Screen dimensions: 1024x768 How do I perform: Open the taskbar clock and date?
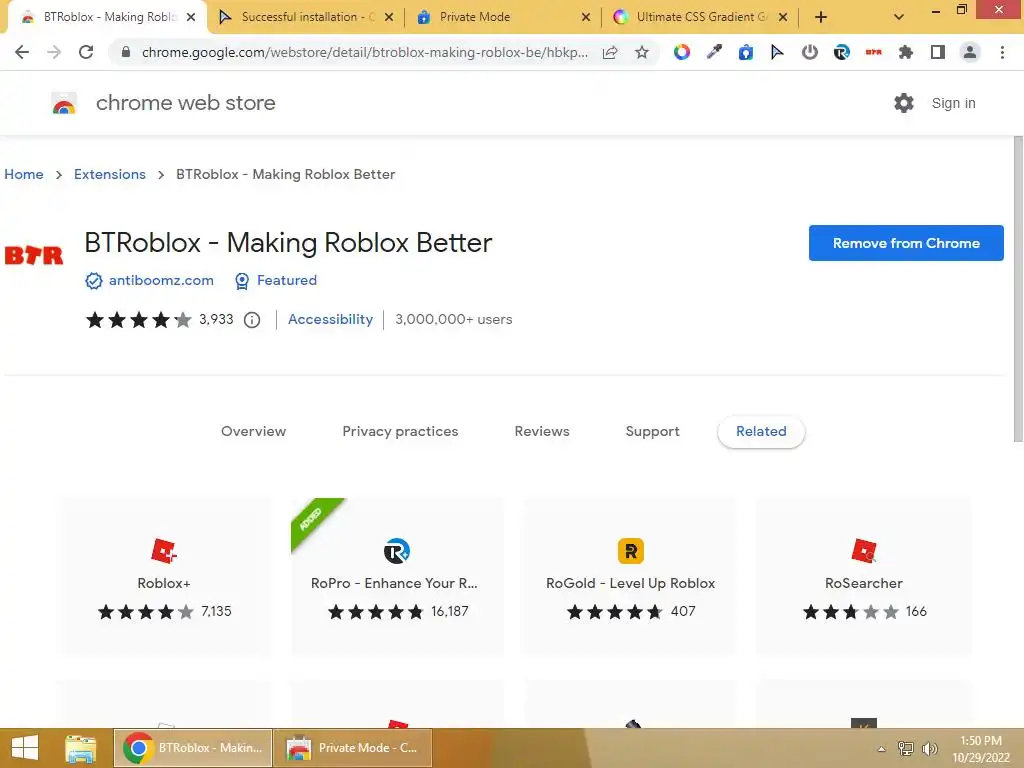[x=981, y=748]
